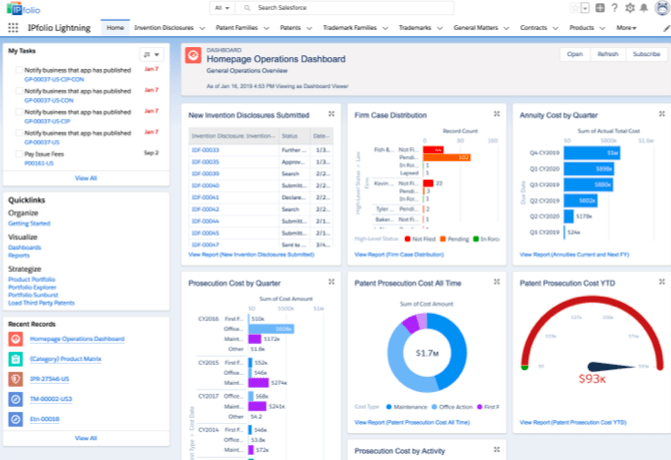Check the task linked to GP-00037-US
671x460 pixels.
click(x=19, y=133)
